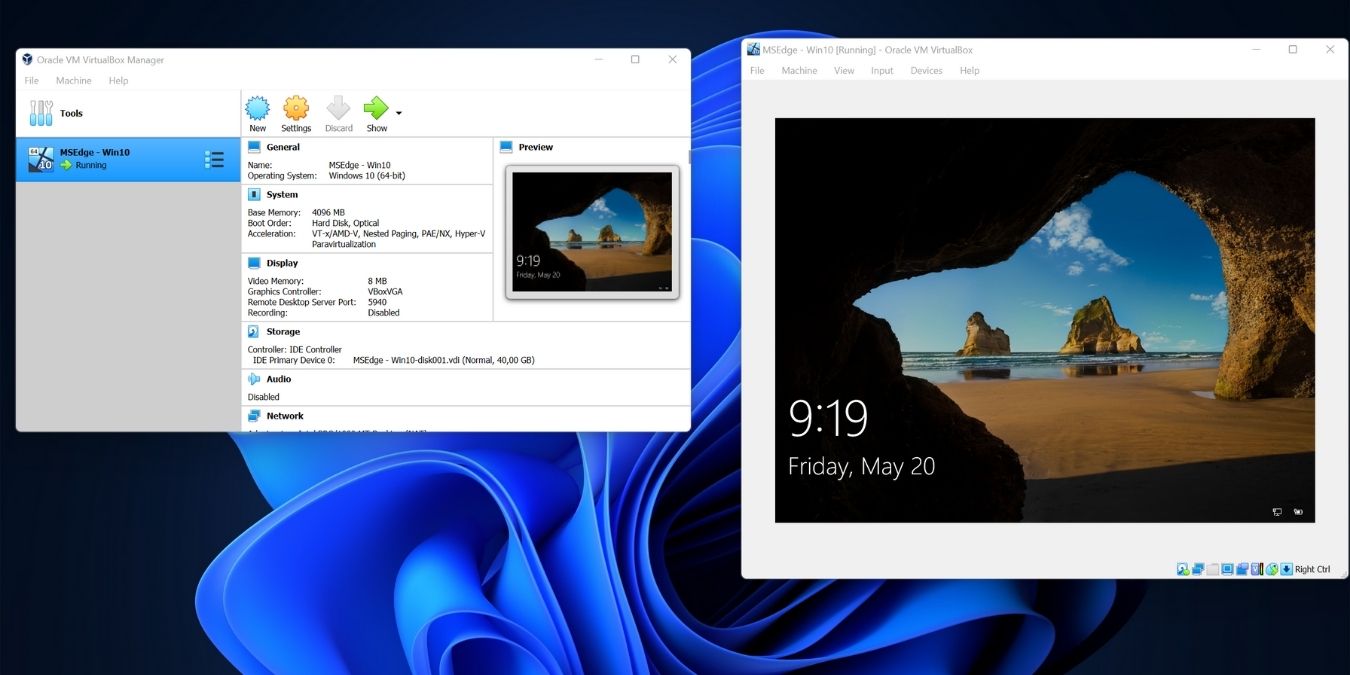Open VM Settings using the gear icon
The image size is (1350, 675).
pos(296,112)
